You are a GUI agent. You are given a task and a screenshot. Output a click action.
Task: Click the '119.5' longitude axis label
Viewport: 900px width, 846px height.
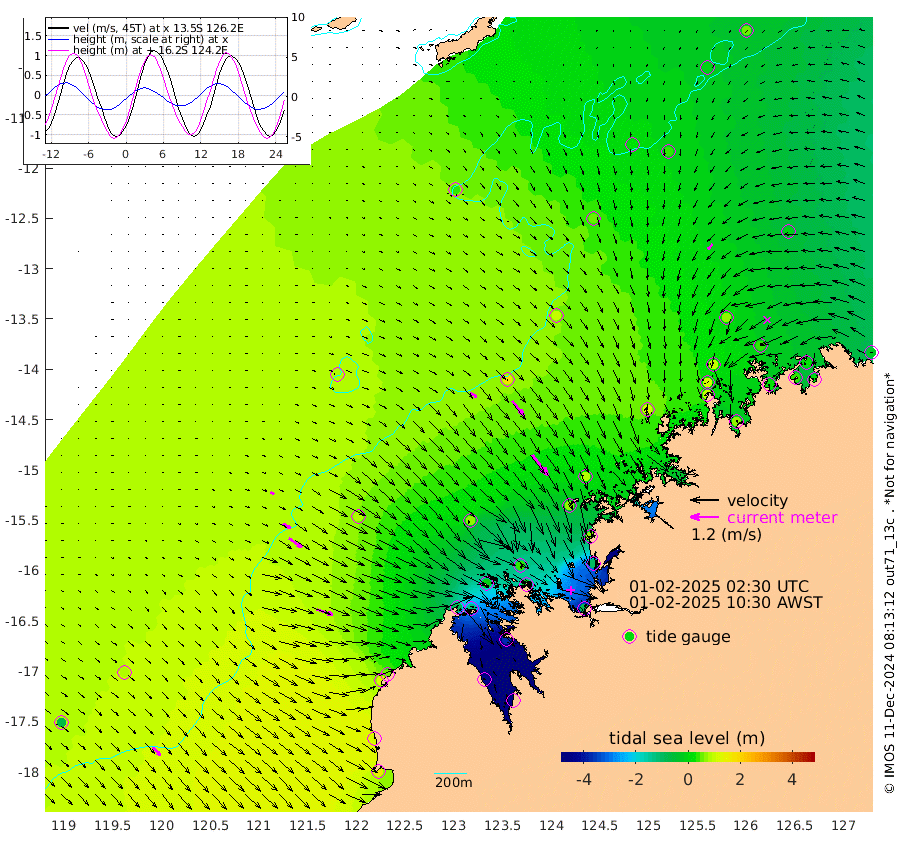click(x=112, y=826)
